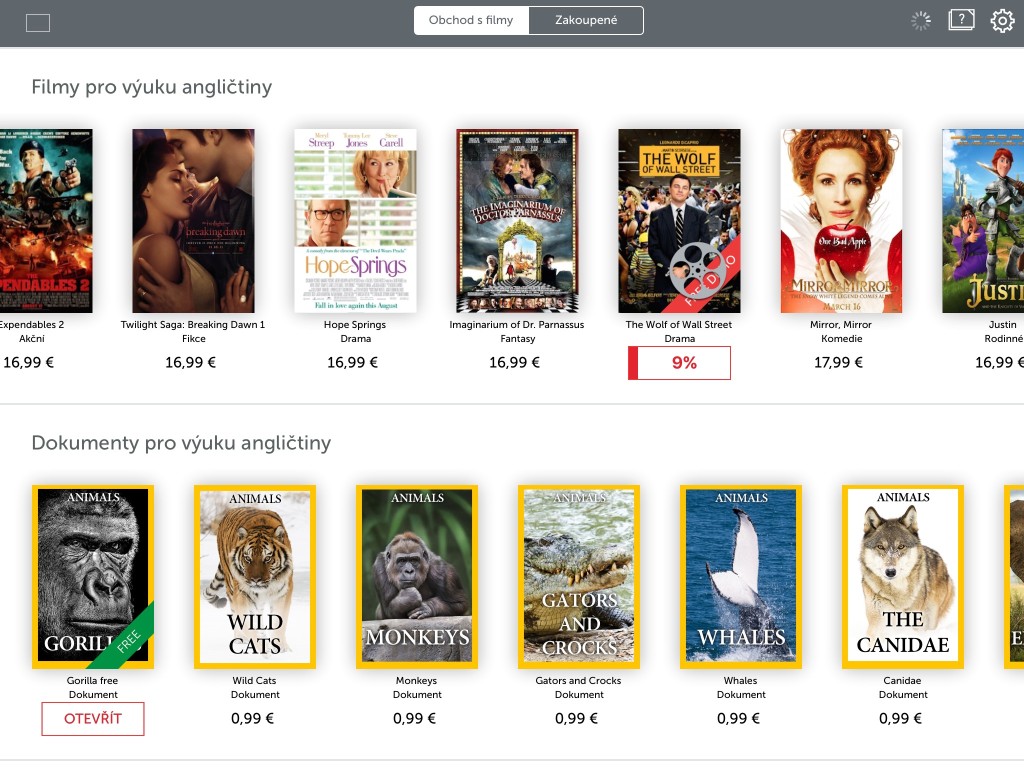Screen dimensions: 1024x768
Task: Click the rectangle icon in top-left corner
Action: (38, 23)
